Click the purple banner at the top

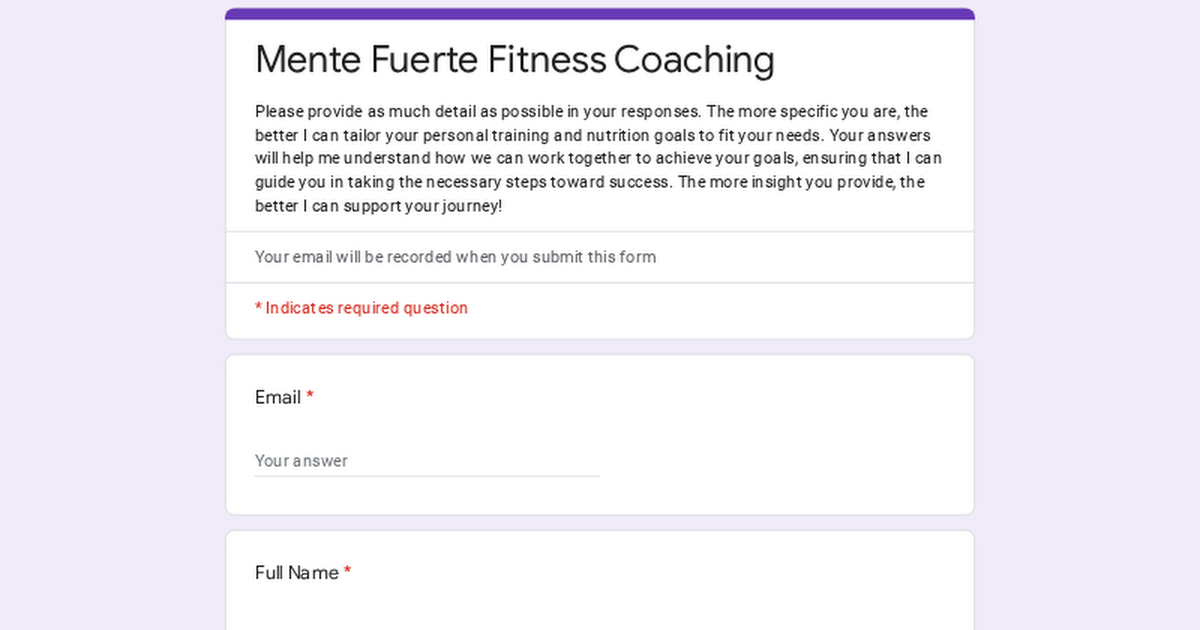pyautogui.click(x=600, y=12)
